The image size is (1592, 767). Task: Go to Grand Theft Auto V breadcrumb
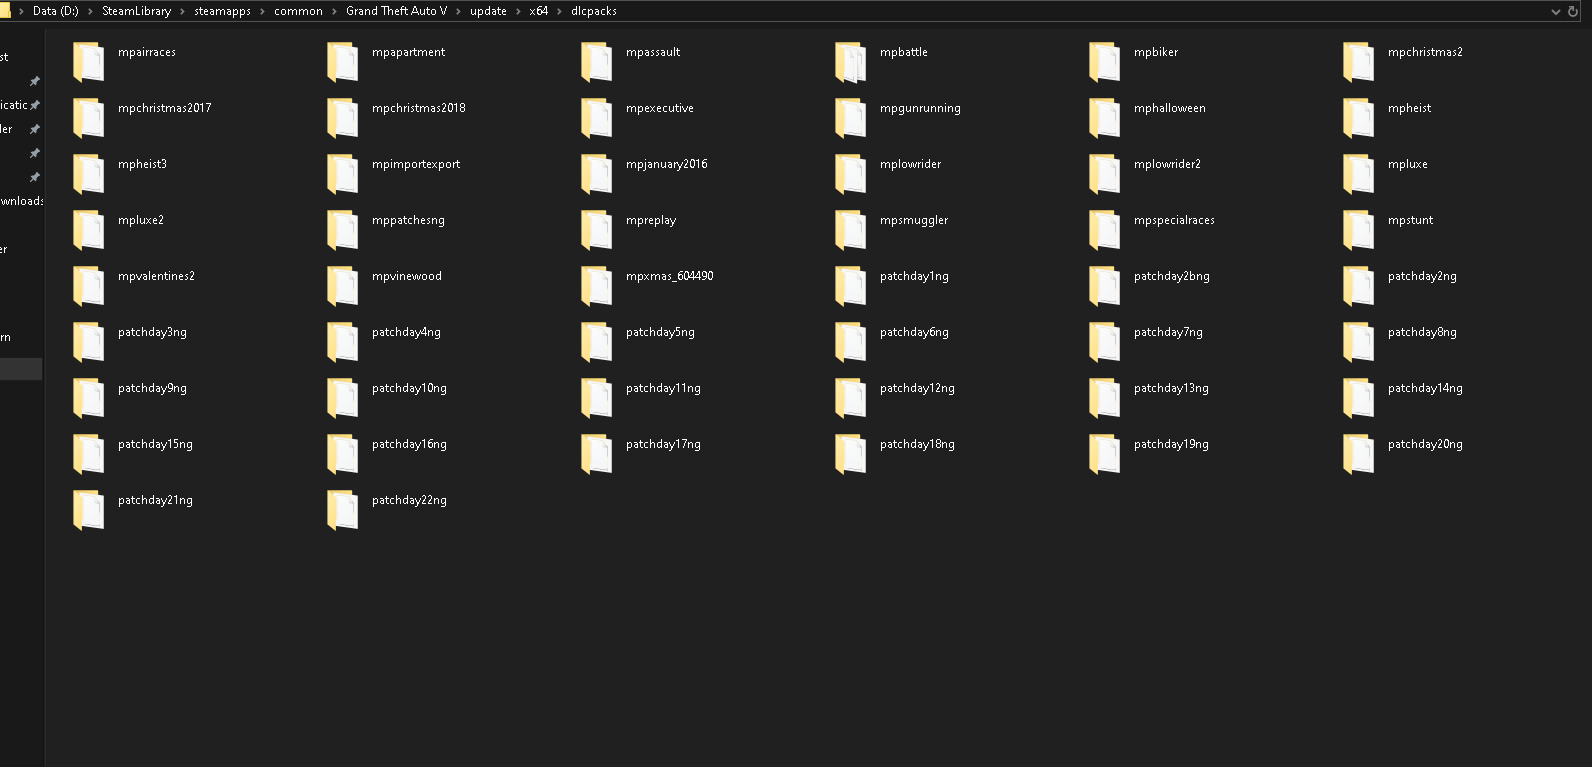click(x=396, y=11)
